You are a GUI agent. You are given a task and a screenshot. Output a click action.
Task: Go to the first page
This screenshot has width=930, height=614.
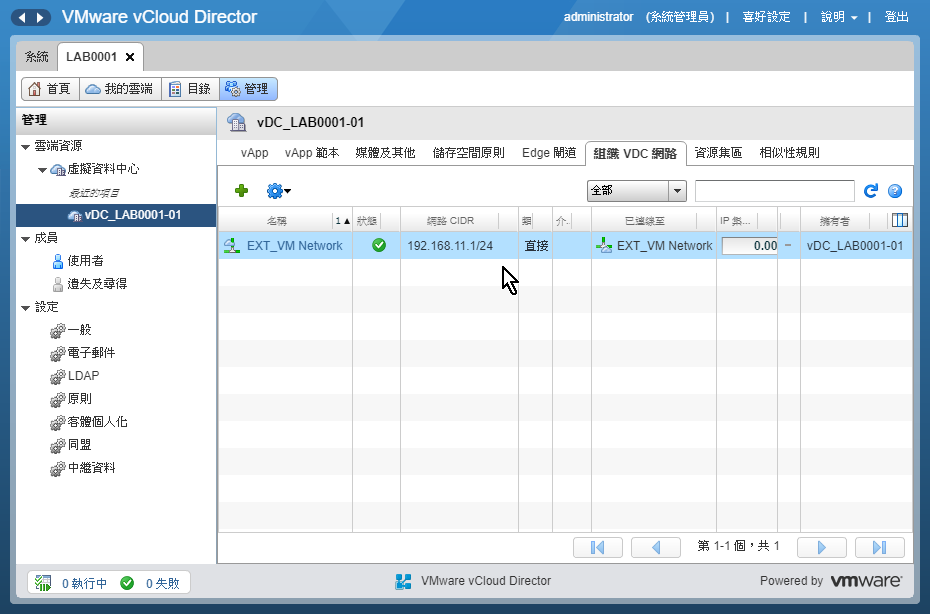(x=598, y=547)
